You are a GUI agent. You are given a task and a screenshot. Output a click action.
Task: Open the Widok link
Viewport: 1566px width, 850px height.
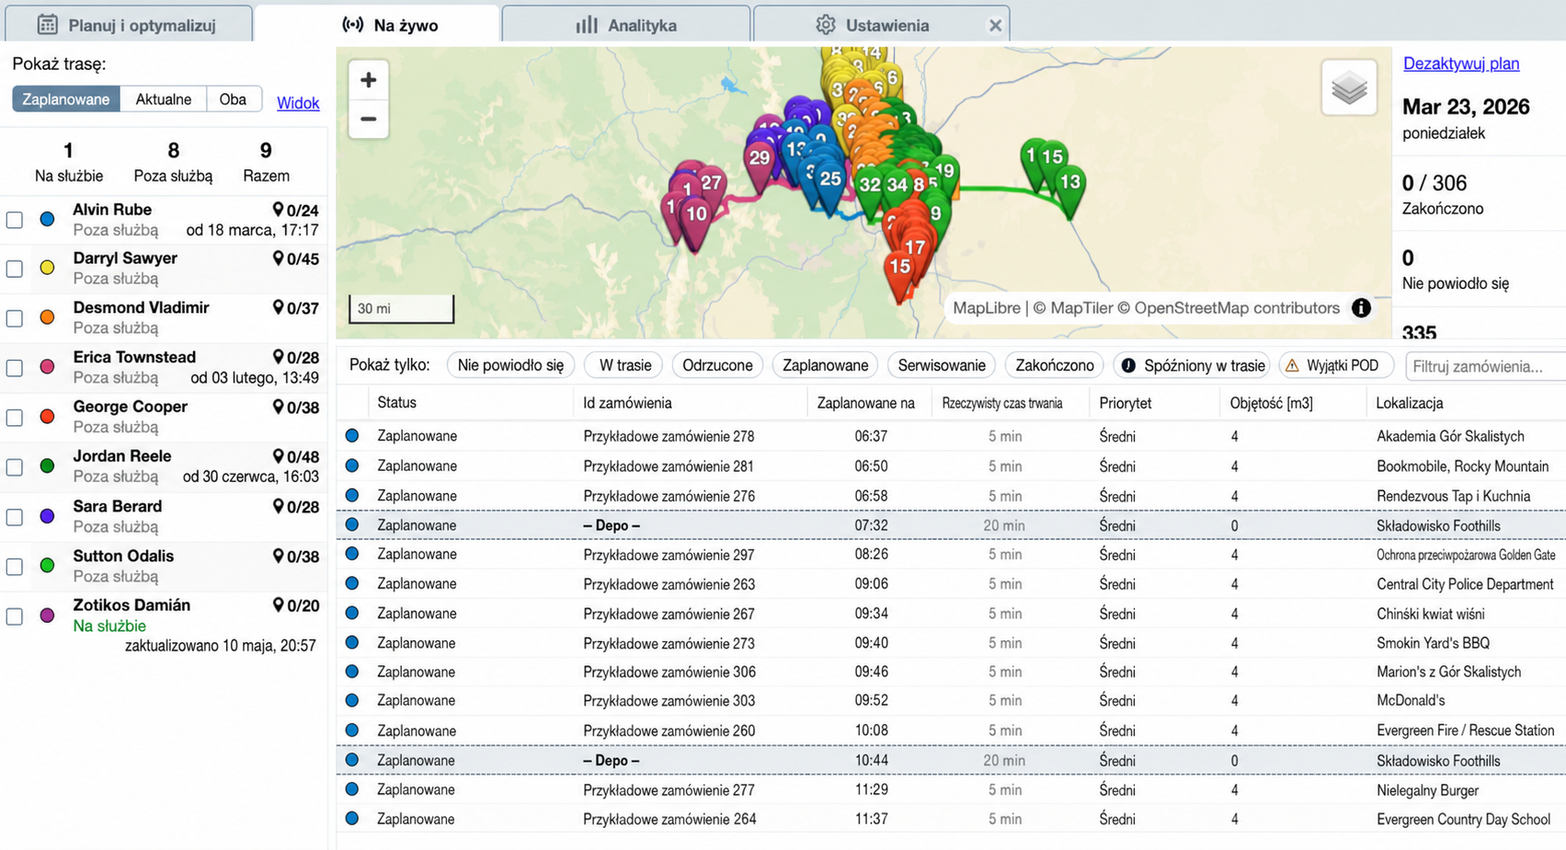tap(298, 103)
